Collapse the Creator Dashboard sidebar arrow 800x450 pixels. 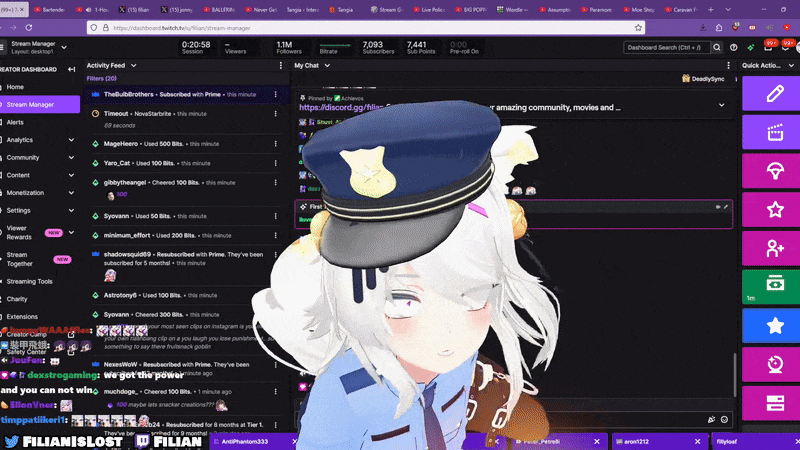pos(71,69)
